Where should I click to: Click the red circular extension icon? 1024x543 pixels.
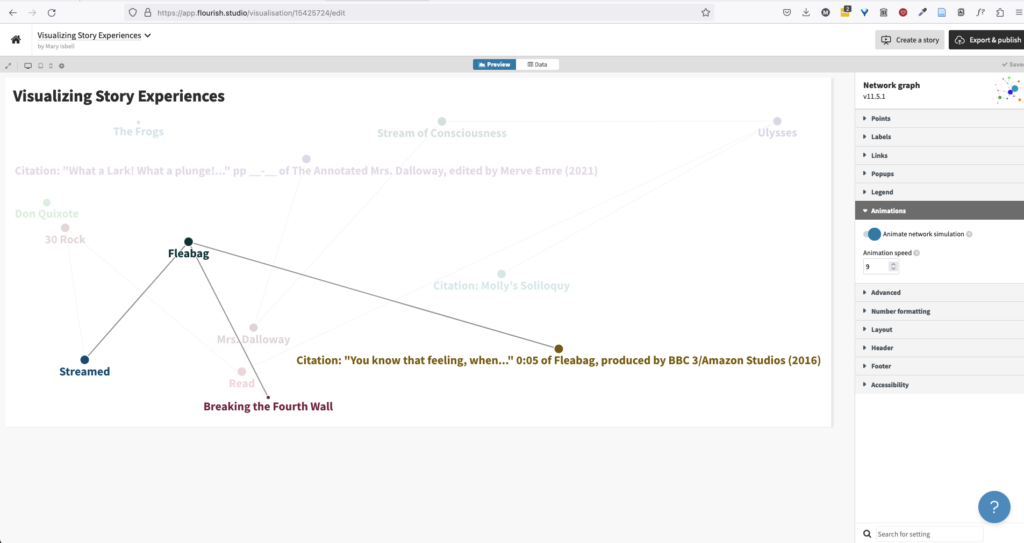(903, 12)
